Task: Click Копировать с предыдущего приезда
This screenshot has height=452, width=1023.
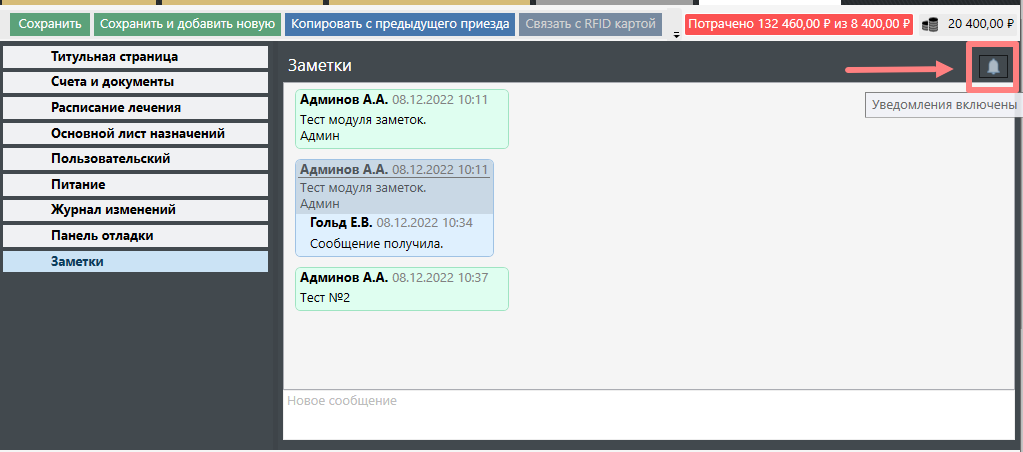Action: pyautogui.click(x=400, y=23)
